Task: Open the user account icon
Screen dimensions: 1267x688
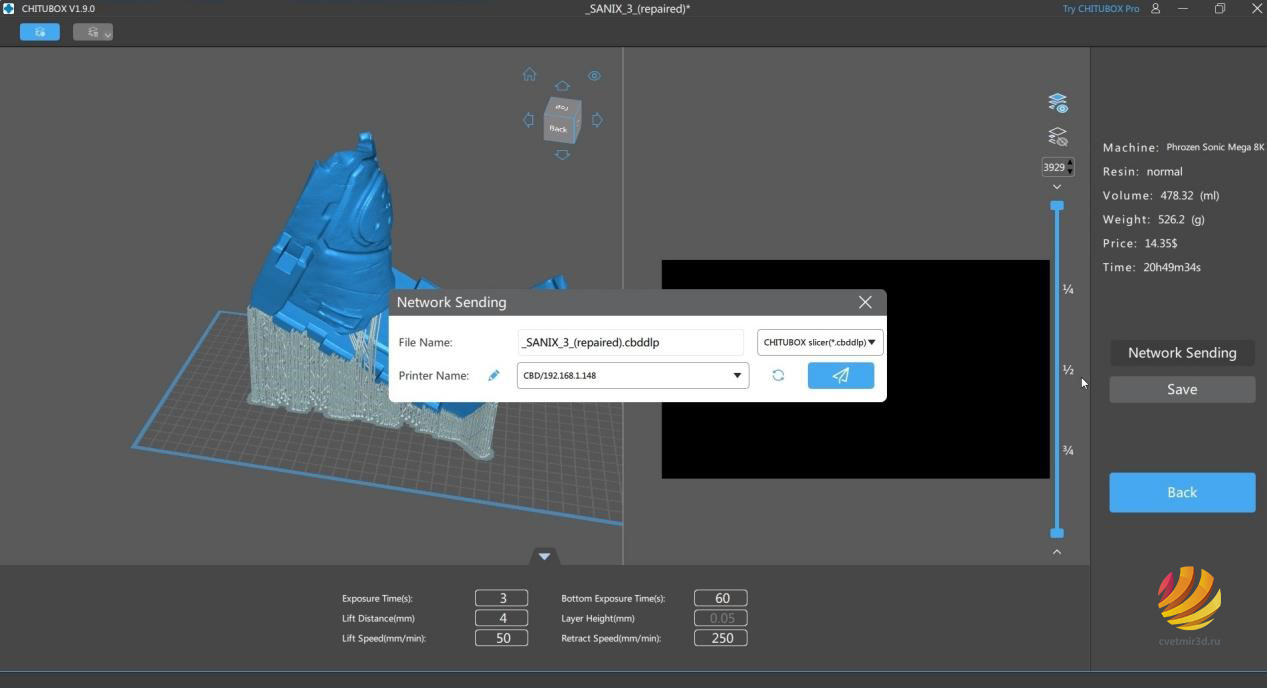Action: coord(1156,8)
